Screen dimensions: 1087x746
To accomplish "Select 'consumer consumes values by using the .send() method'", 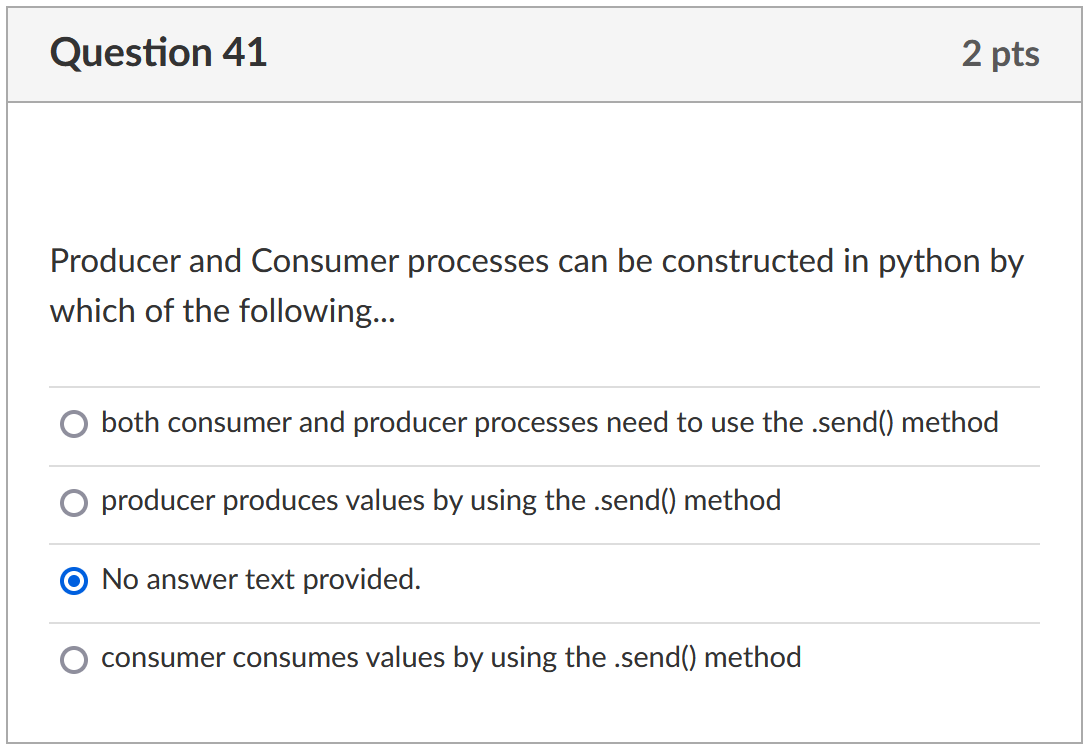I will click(74, 660).
